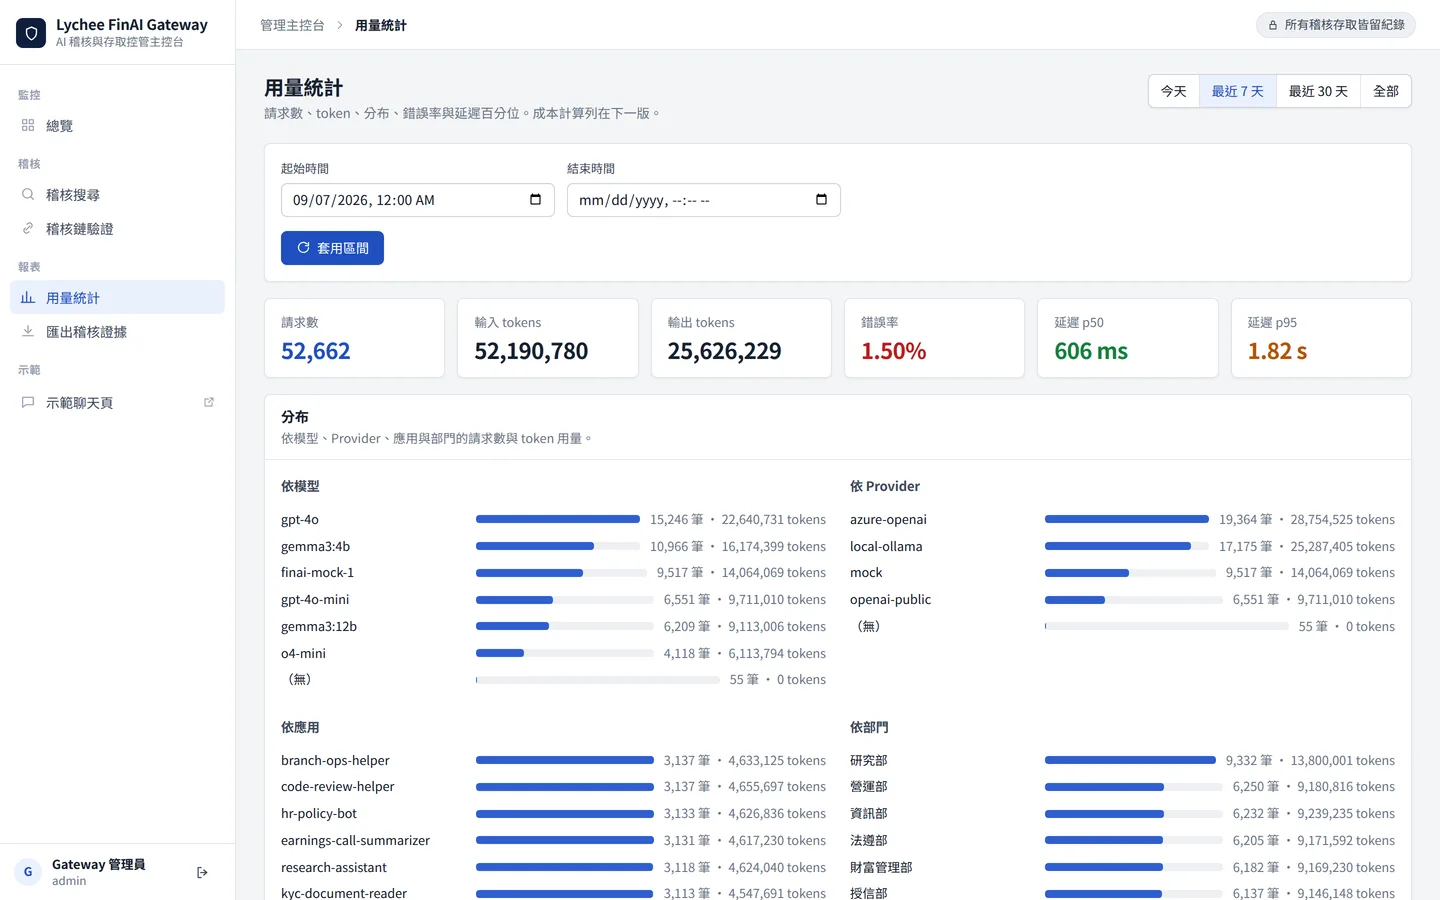This screenshot has width=1440, height=900.
Task: Click the 起始時間 date-time input
Action: point(418,200)
